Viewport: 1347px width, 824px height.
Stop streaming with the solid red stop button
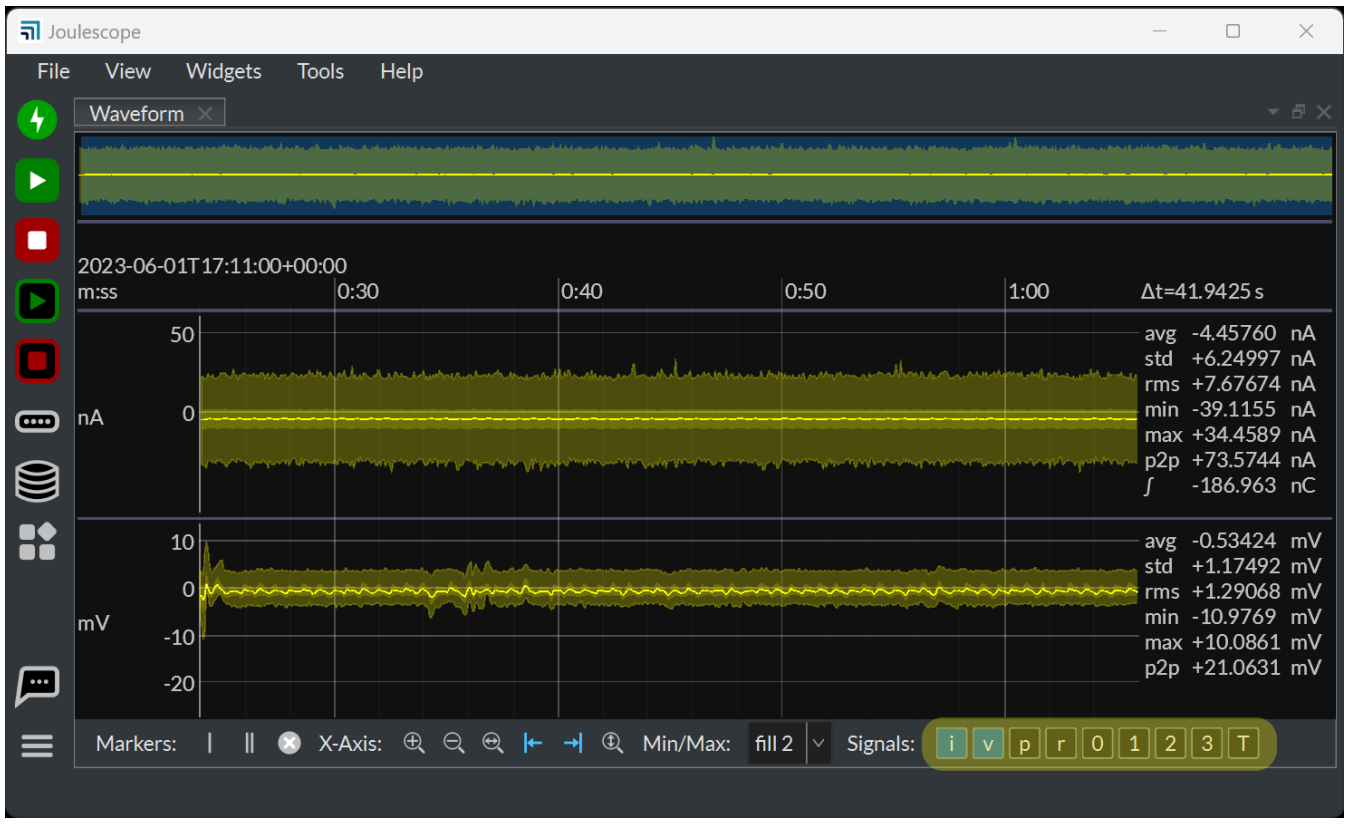[37, 241]
